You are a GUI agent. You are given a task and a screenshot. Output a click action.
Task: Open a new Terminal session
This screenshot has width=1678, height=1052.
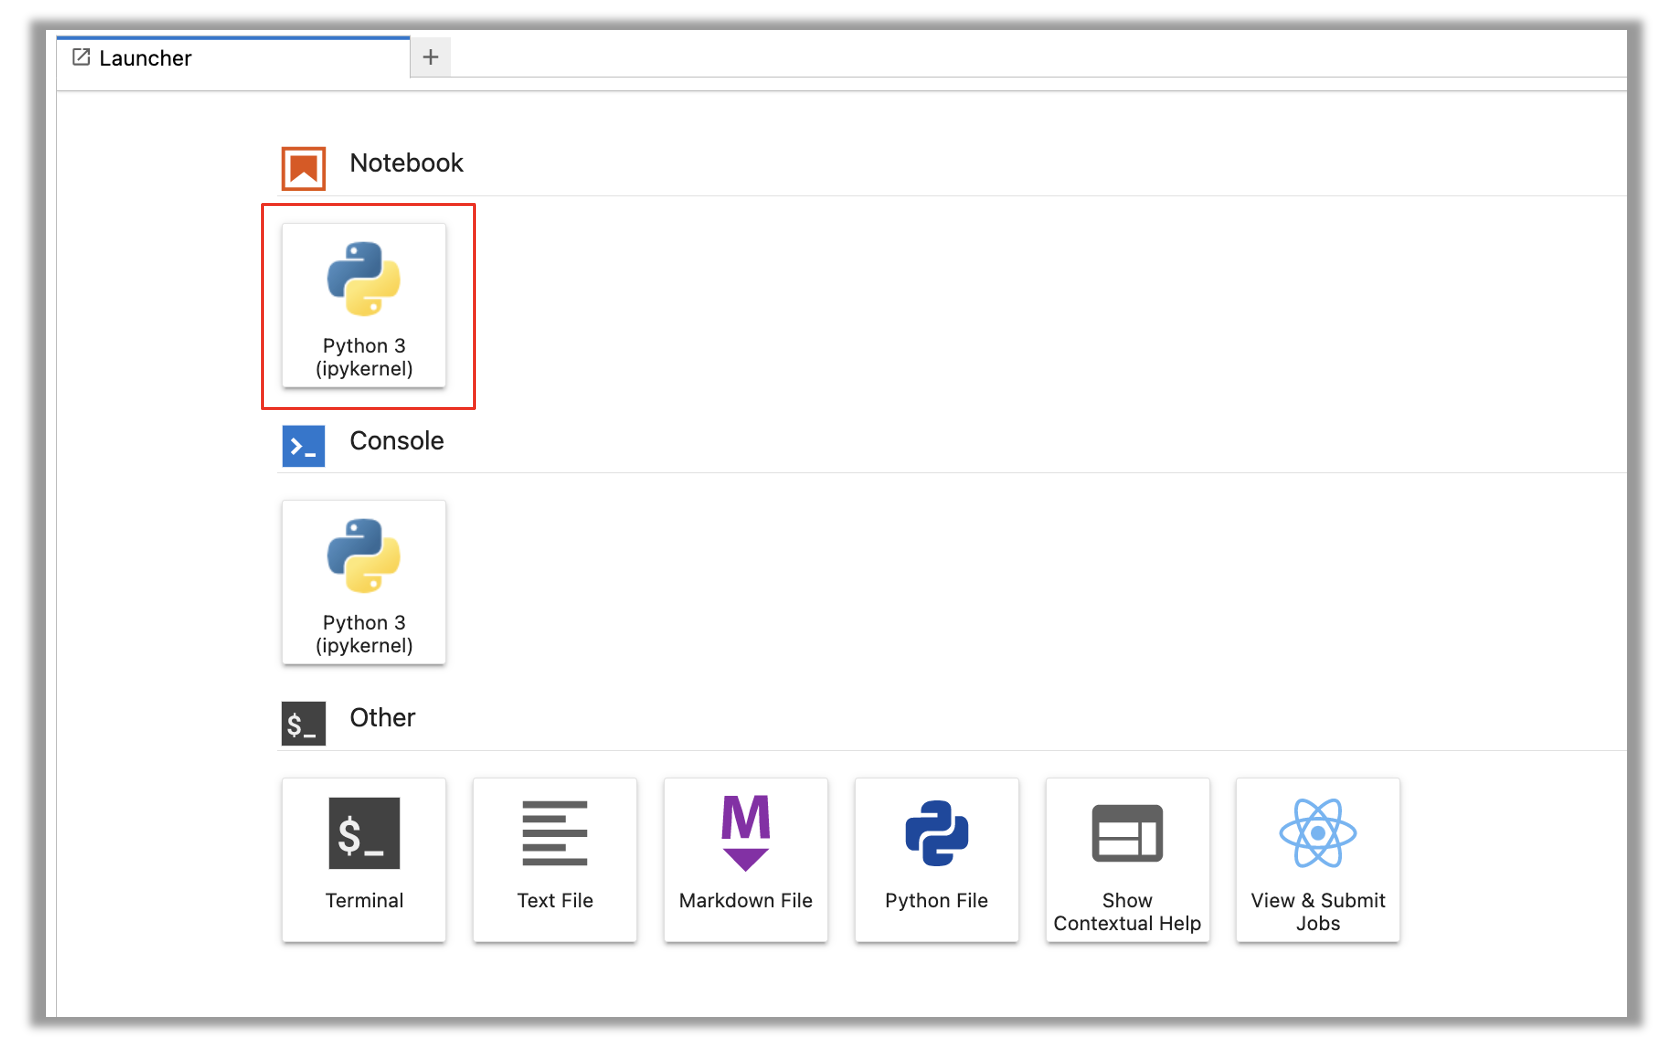(364, 860)
